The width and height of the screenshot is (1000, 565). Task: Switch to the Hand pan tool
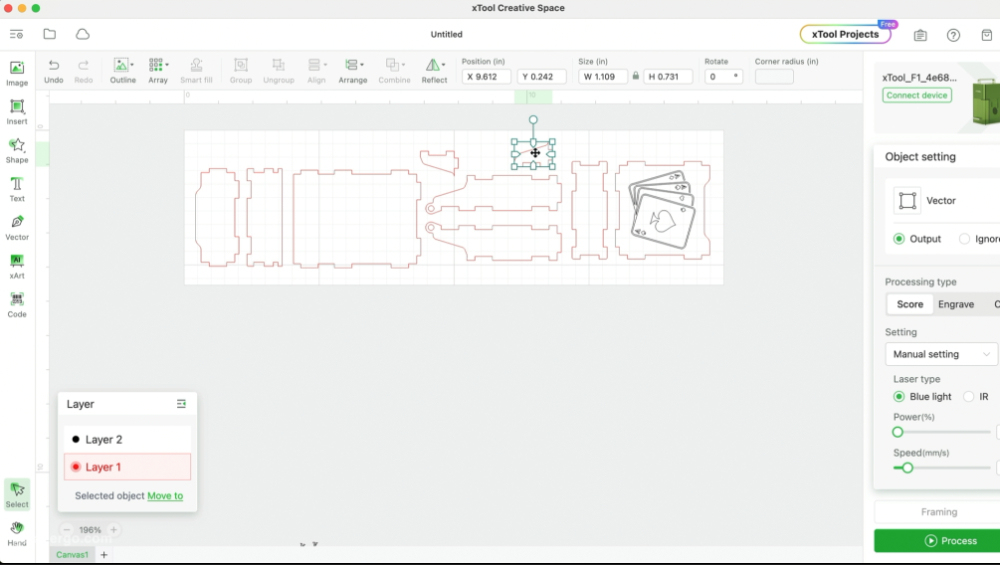click(x=17, y=533)
